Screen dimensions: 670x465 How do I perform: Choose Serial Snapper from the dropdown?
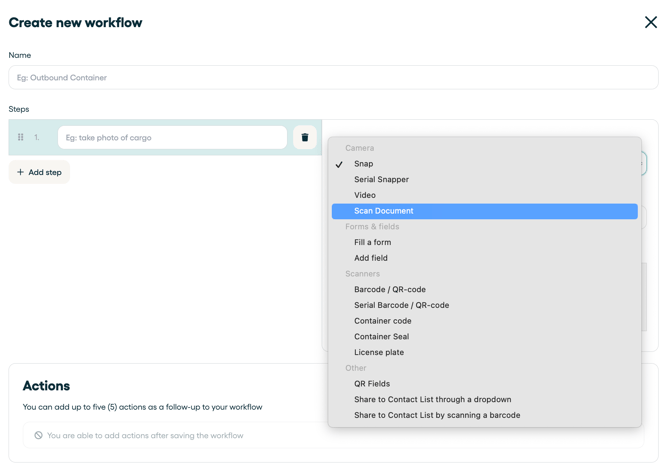[x=381, y=180]
